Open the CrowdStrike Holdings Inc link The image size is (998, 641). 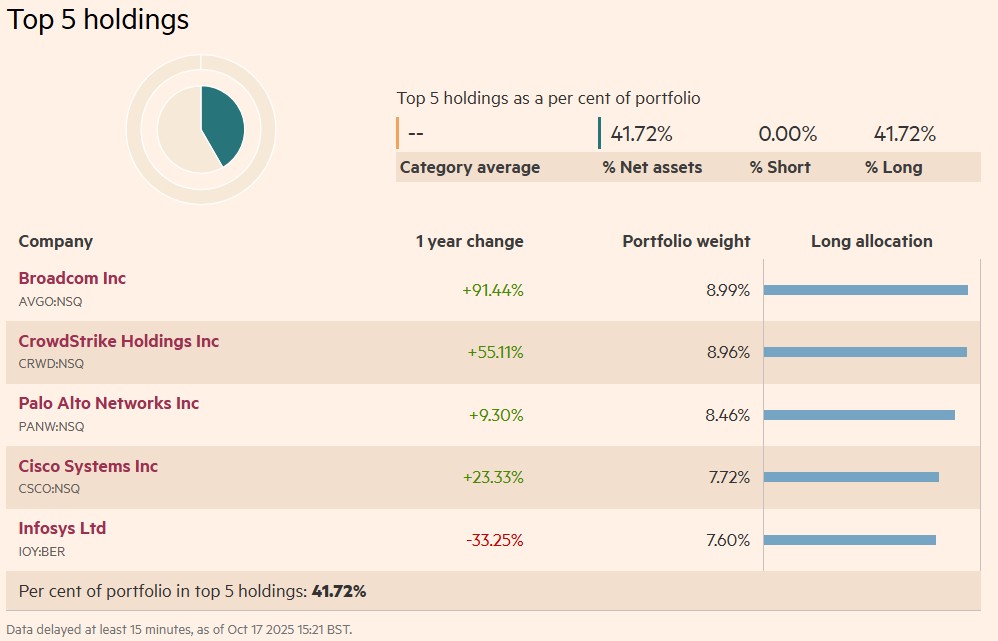pyautogui.click(x=118, y=341)
